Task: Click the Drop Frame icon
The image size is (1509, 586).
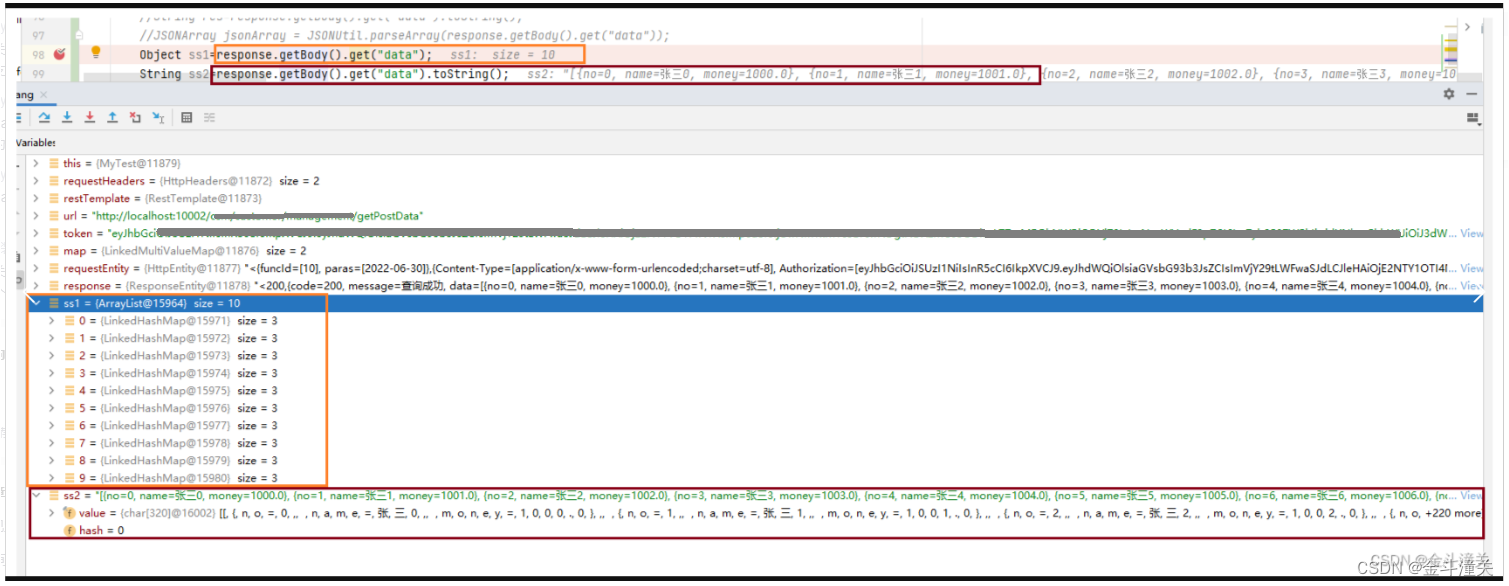Action: click(135, 117)
